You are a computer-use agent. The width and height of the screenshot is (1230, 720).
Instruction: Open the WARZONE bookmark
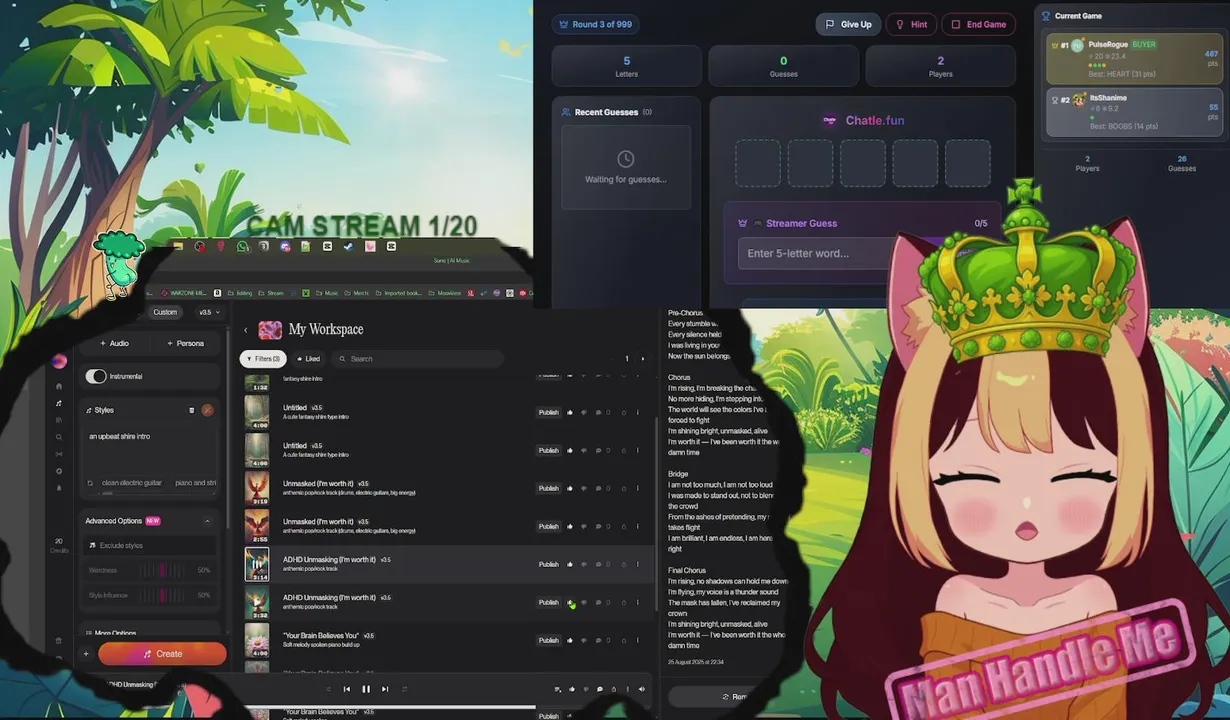coord(183,293)
